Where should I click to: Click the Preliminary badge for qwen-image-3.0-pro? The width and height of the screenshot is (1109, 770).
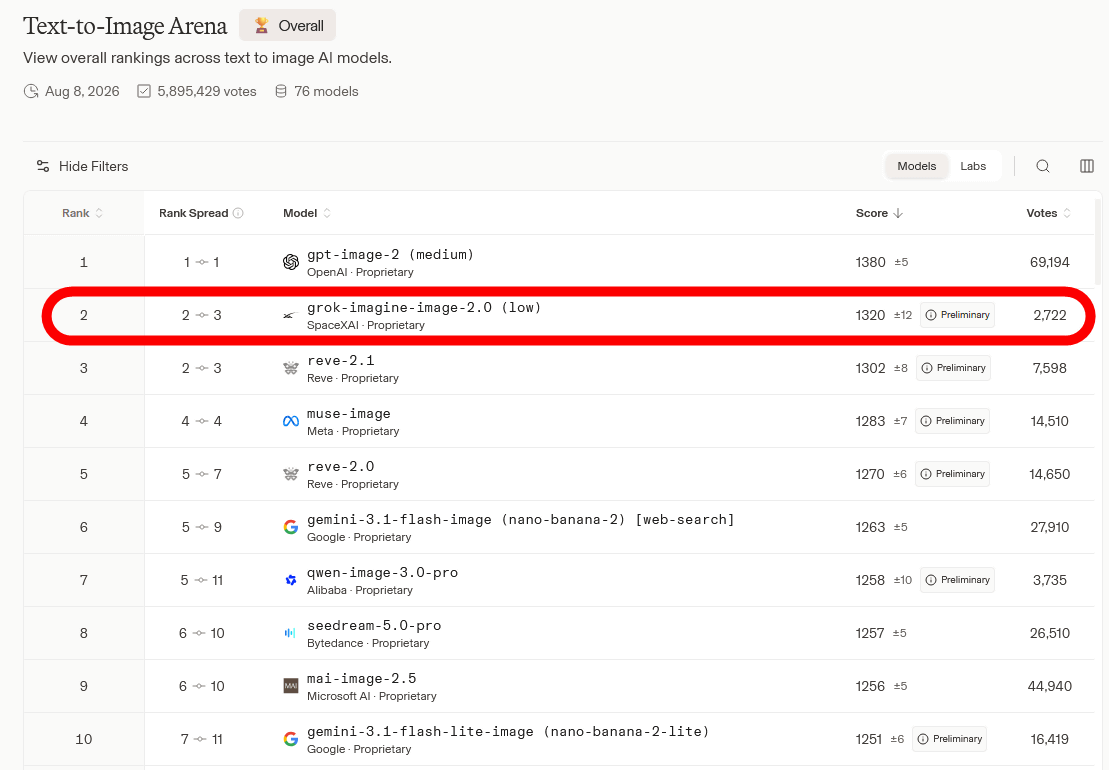[x=958, y=580]
